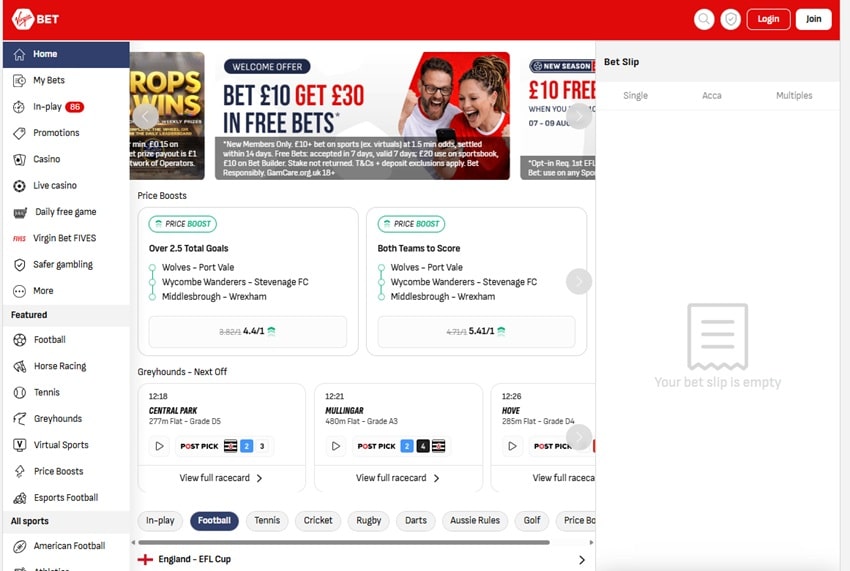
Task: Click the scrollbar left arrow
Action: point(133,542)
